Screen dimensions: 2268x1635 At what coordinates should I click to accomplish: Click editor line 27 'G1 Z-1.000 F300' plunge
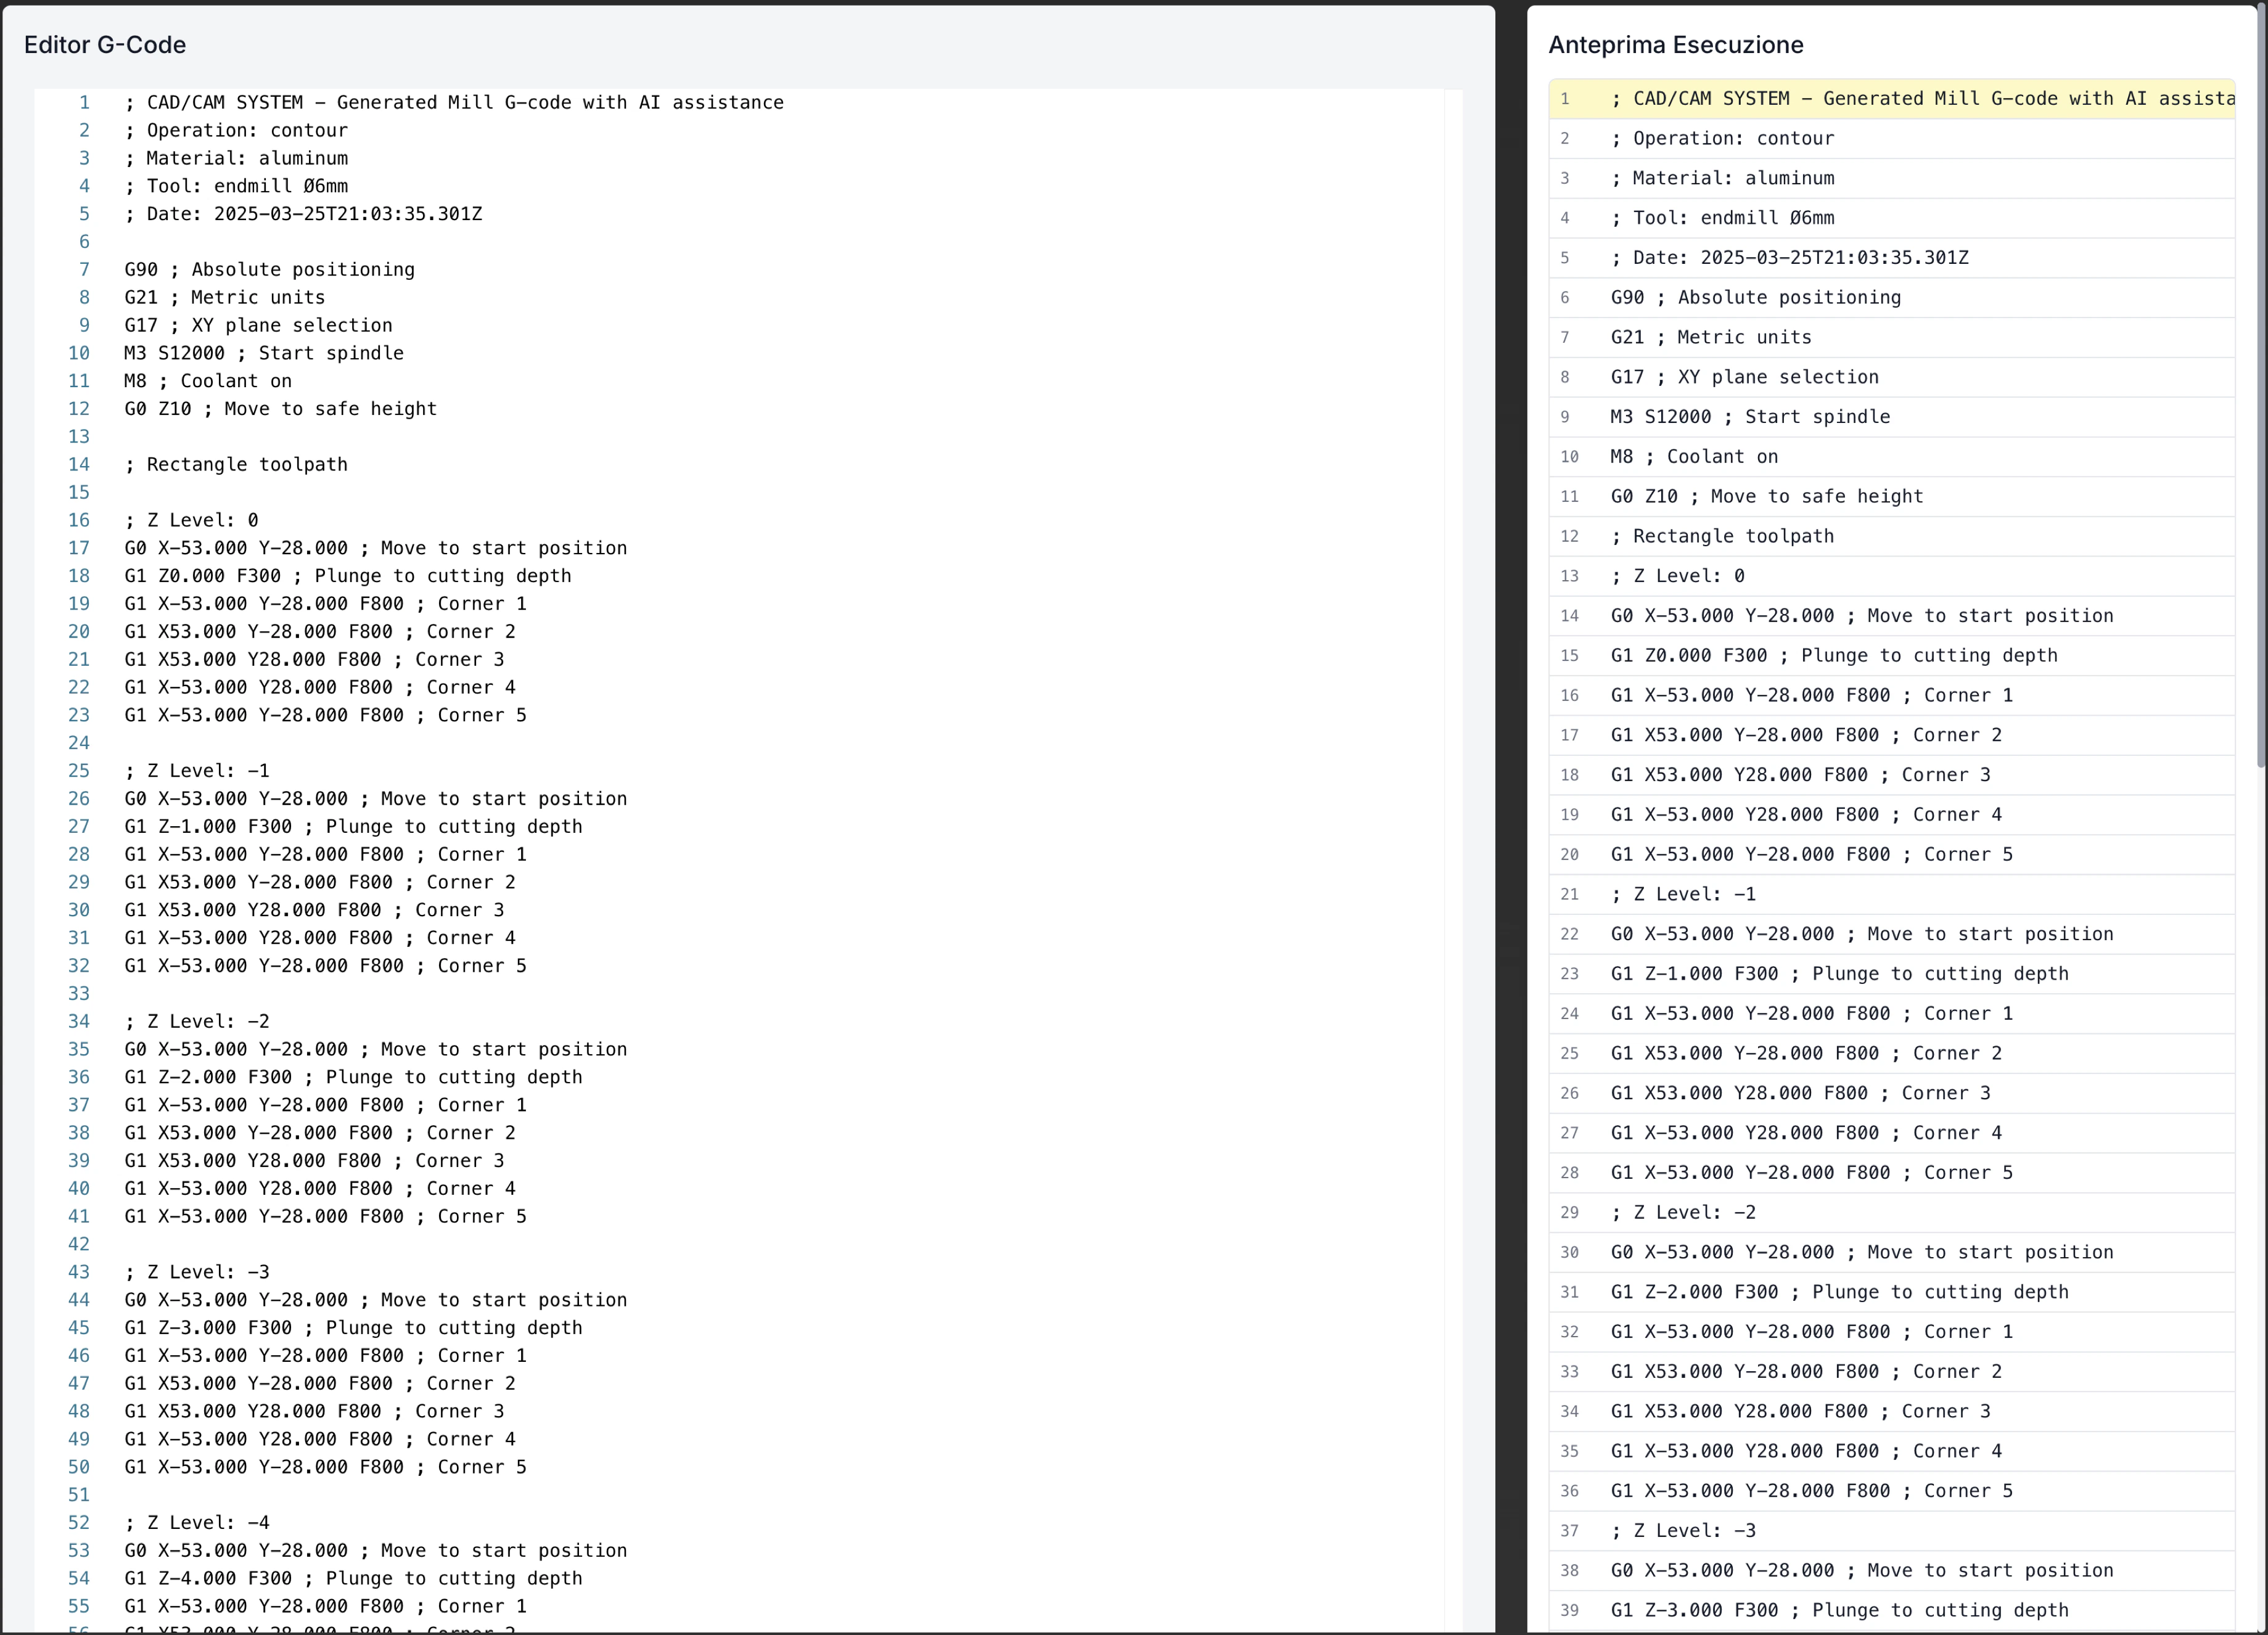[353, 827]
